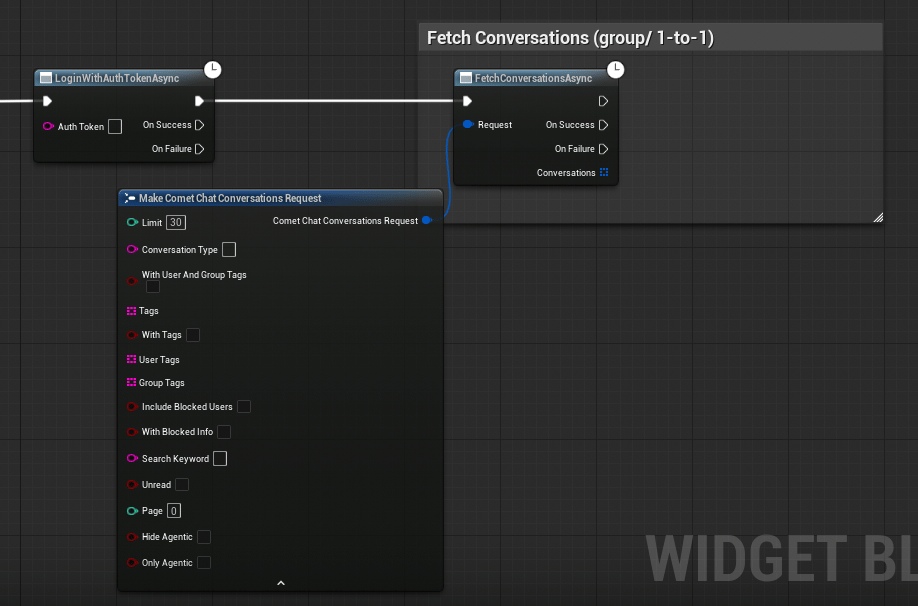Click the Auth Token string pin
The height and width of the screenshot is (606, 918).
[48, 126]
